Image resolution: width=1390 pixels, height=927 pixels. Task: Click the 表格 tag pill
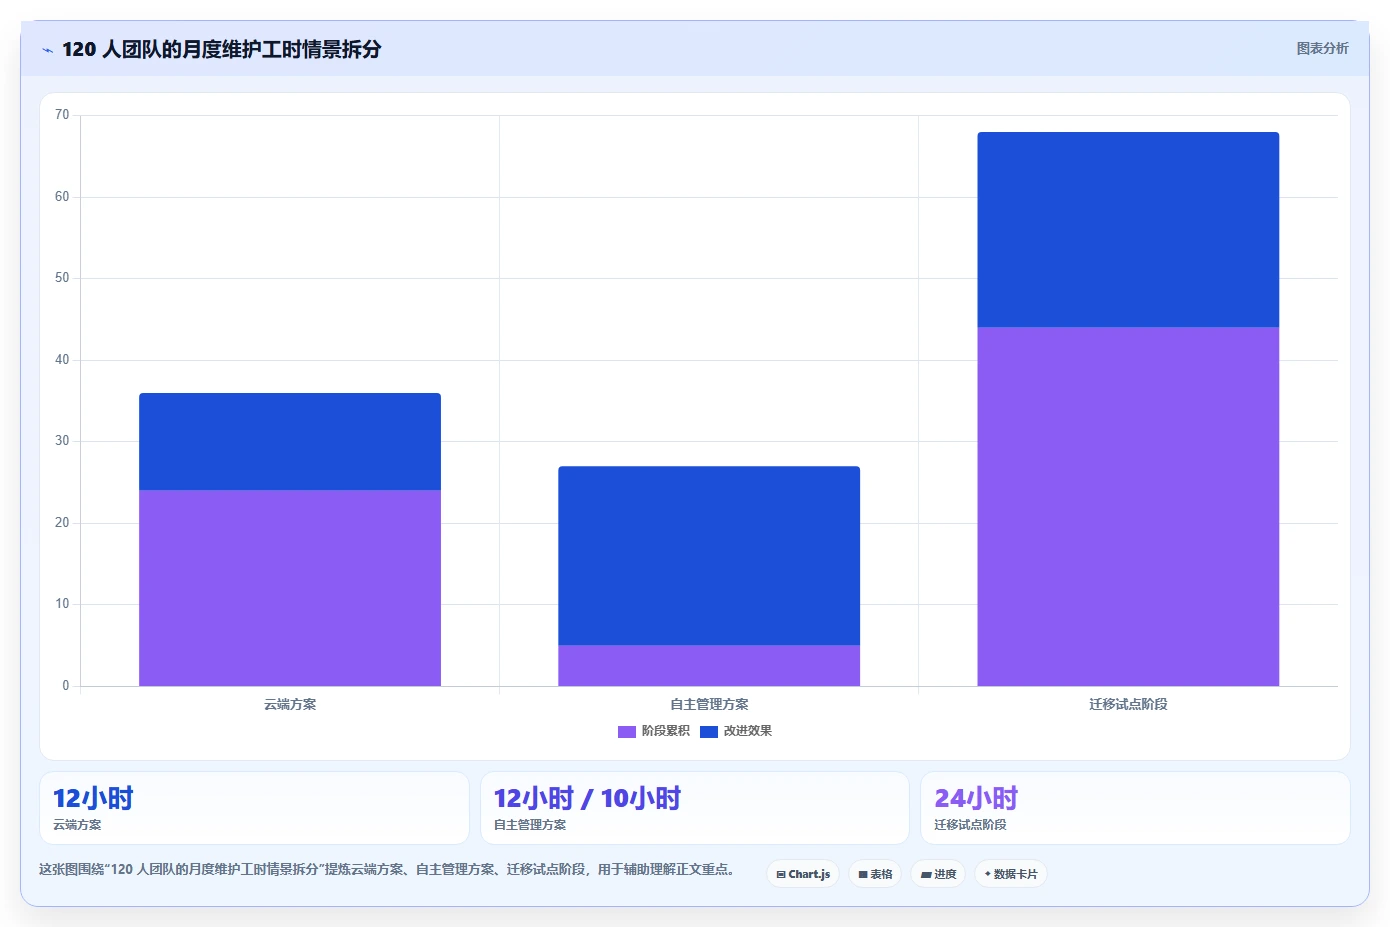click(x=875, y=874)
